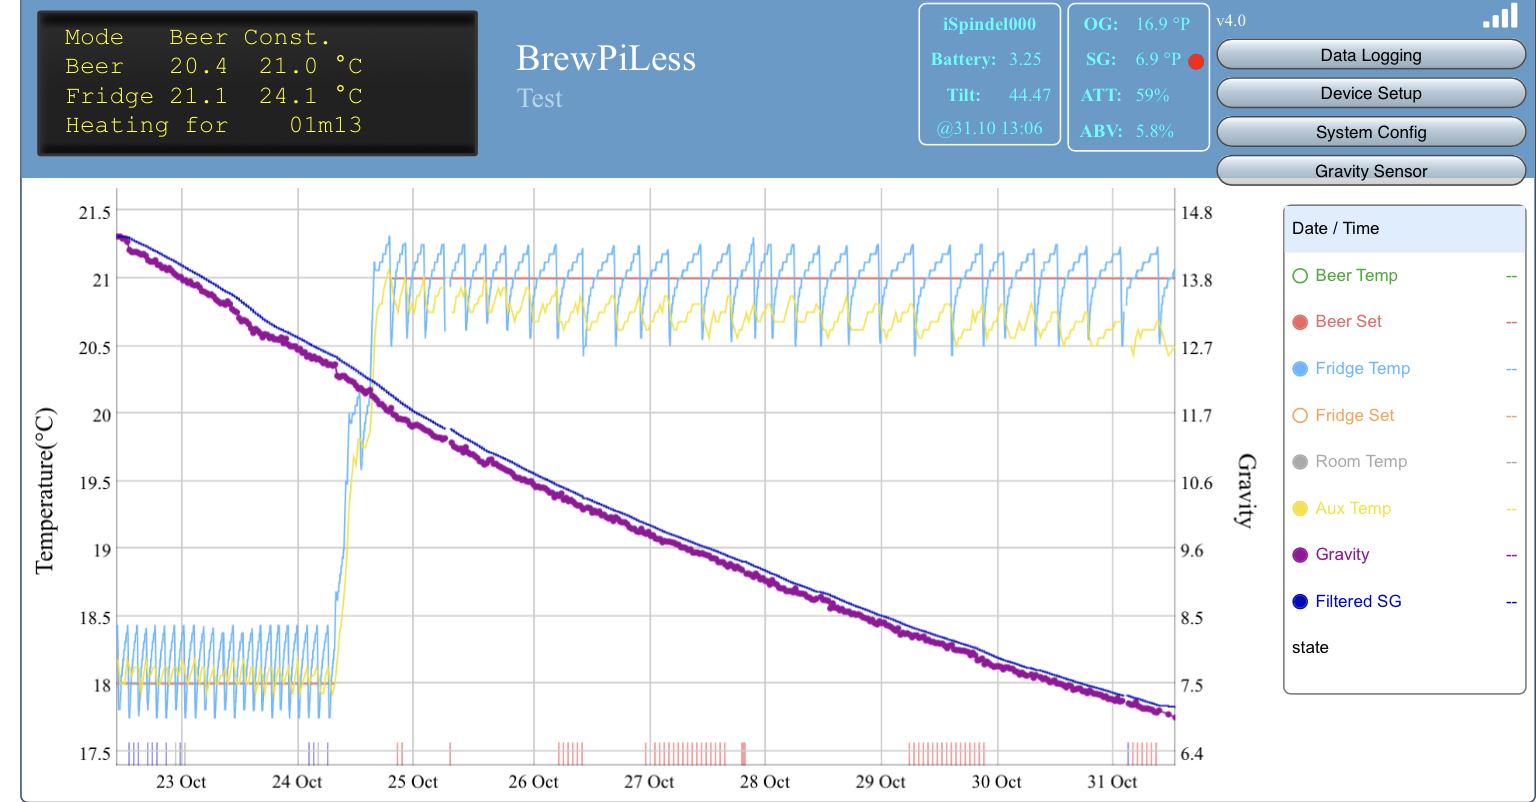Toggle the Filtered SG legend circle
This screenshot has height=802, width=1536.
[x=1300, y=602]
